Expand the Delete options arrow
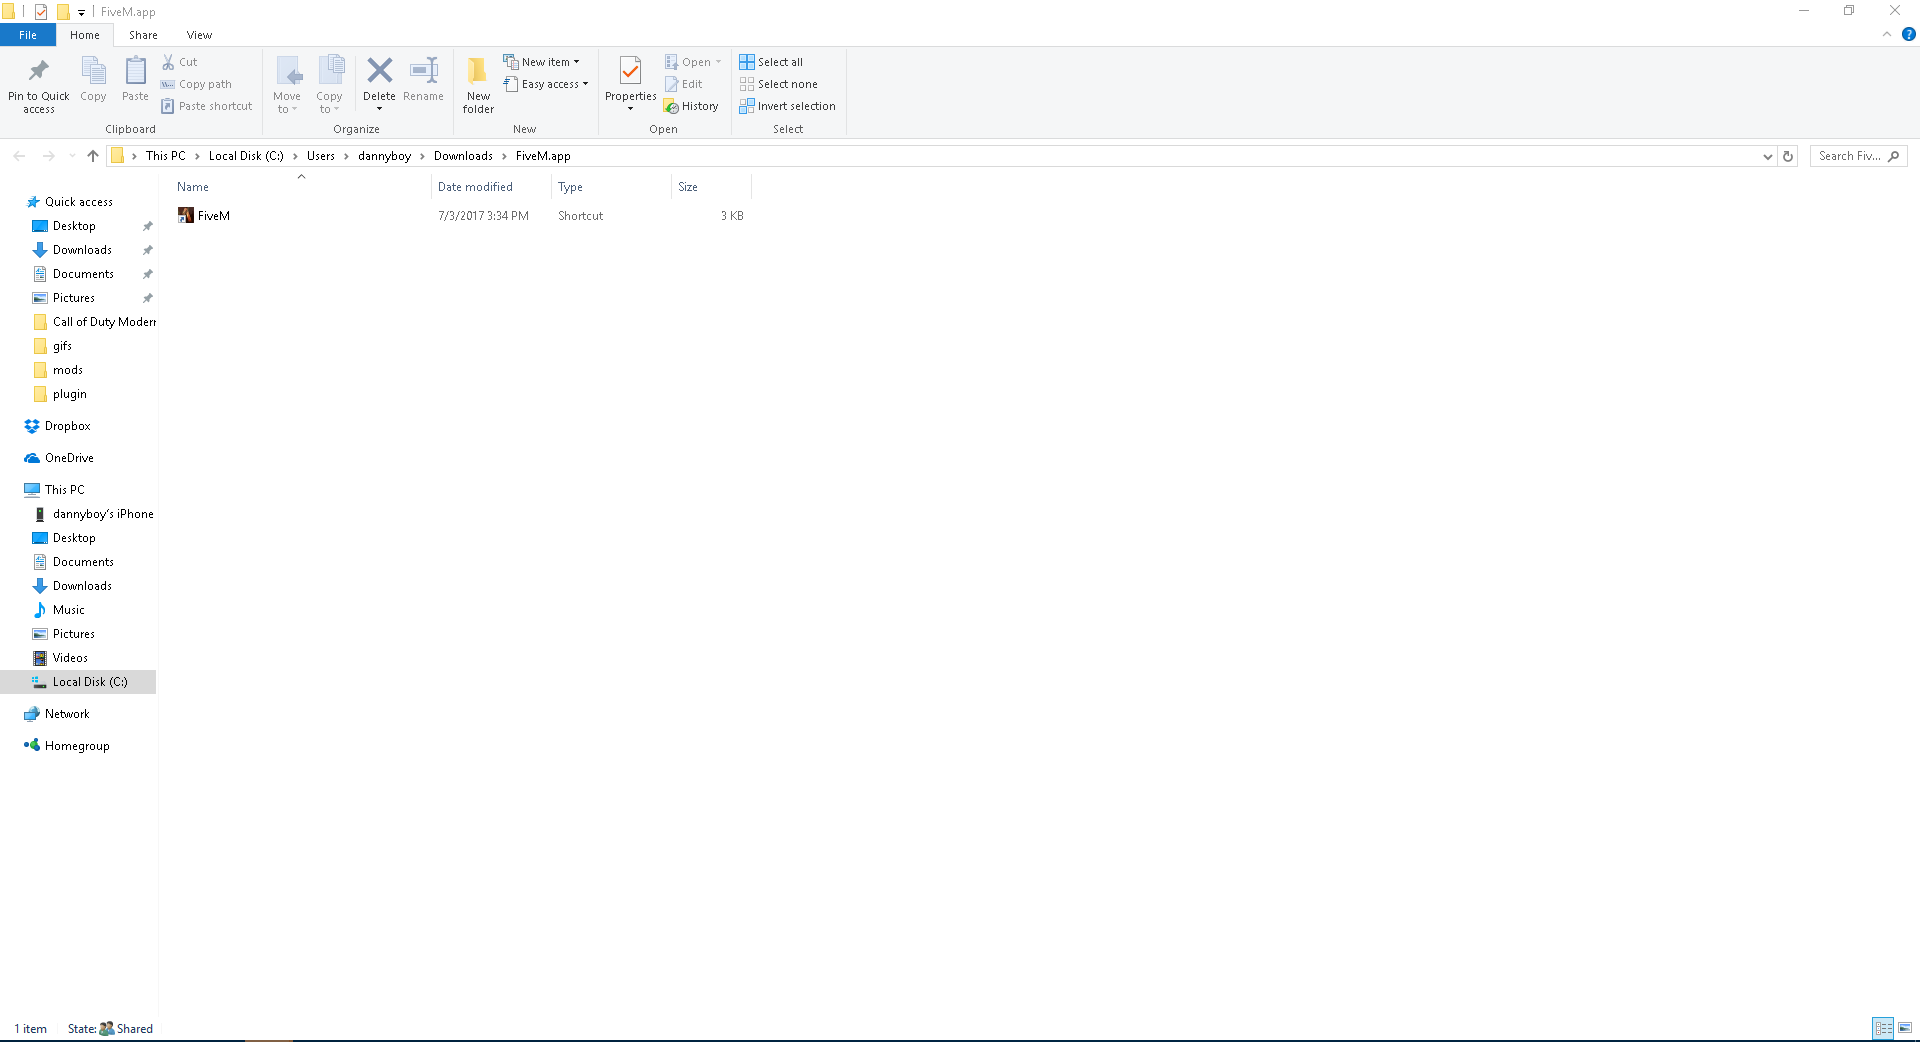1920x1042 pixels. pos(379,109)
